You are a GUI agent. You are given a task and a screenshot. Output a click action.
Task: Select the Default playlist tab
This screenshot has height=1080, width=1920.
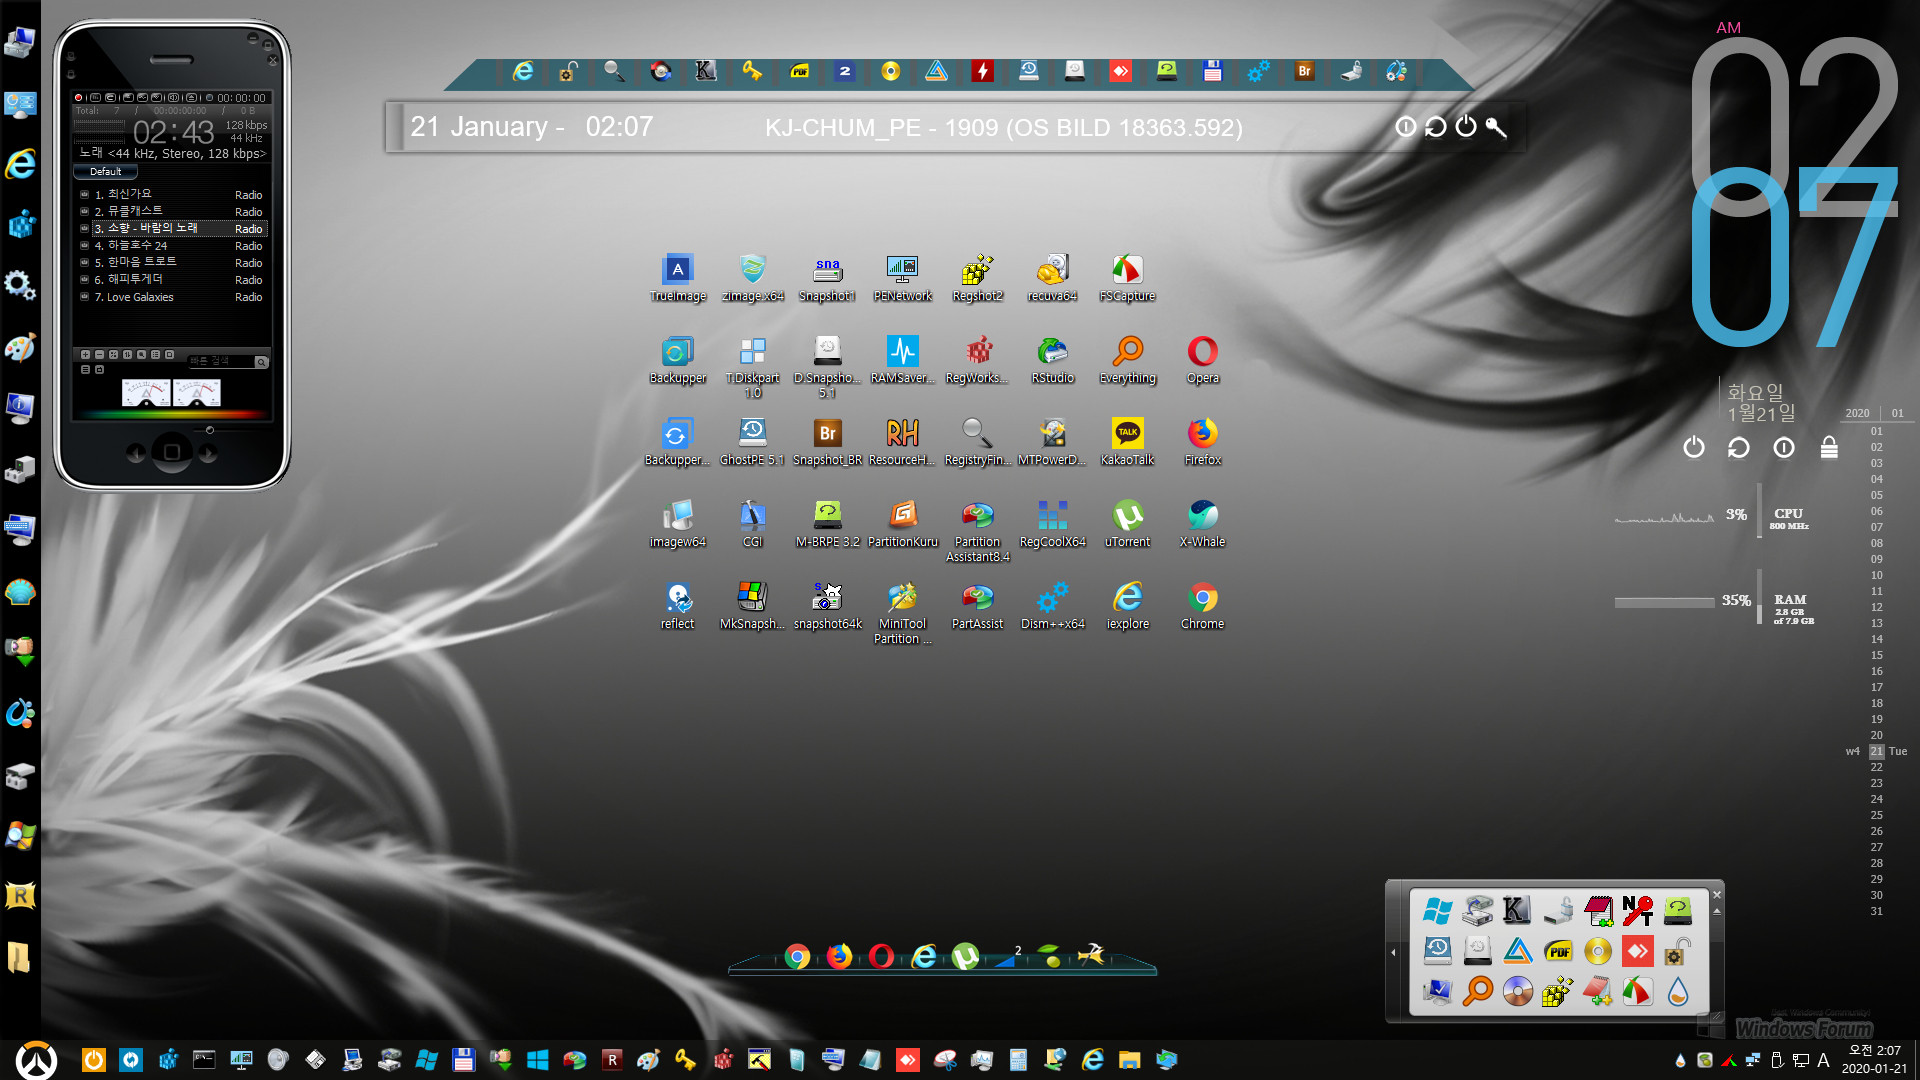105,172
